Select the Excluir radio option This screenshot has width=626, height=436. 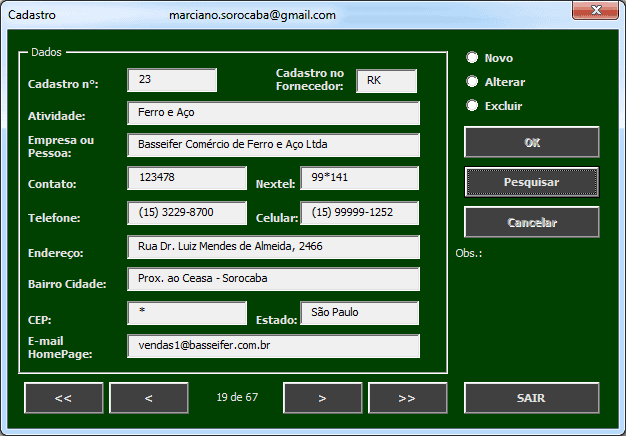(x=473, y=106)
